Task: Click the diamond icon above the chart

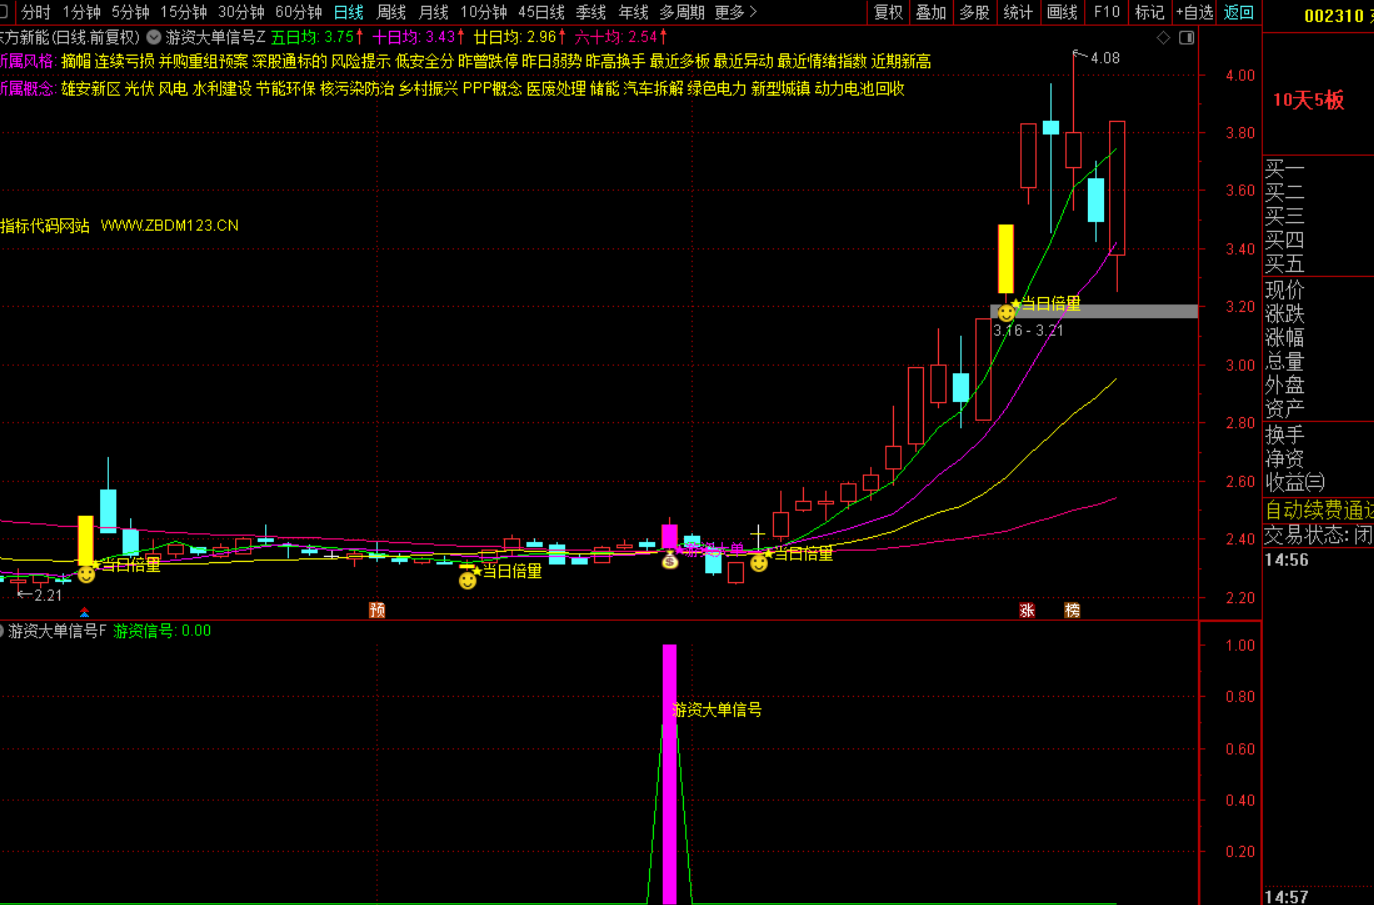Action: click(x=1163, y=38)
